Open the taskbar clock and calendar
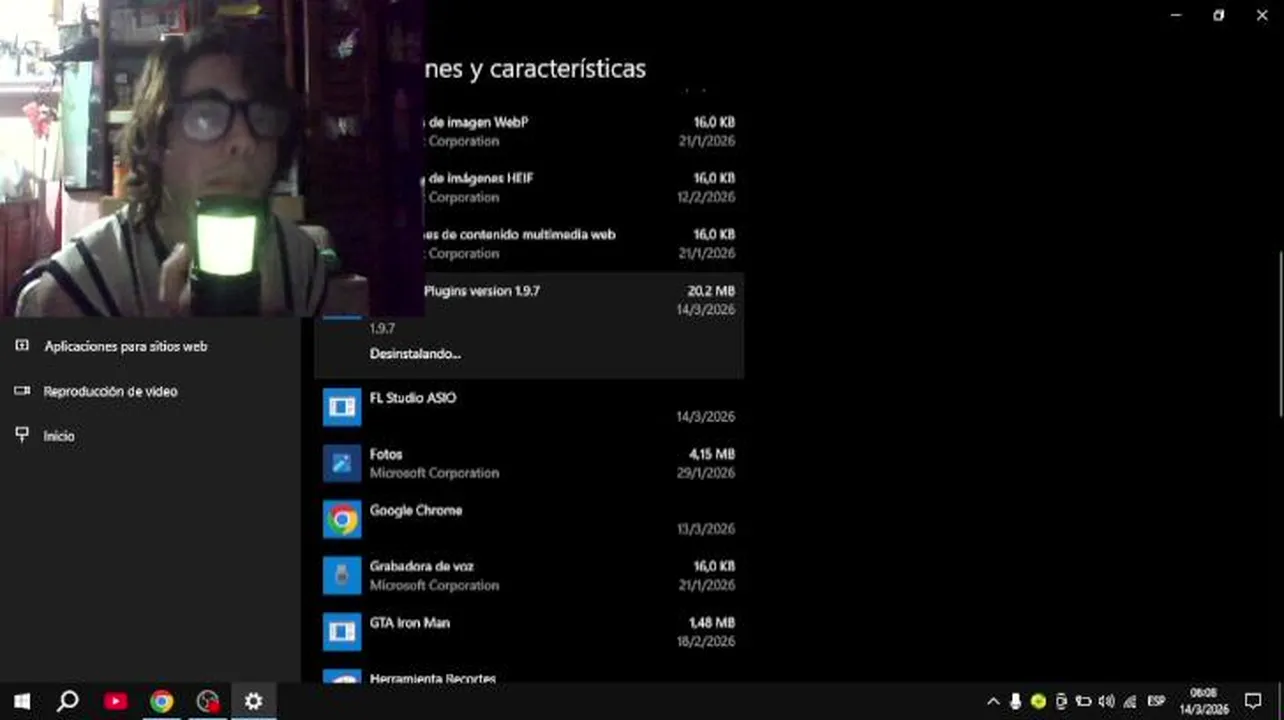The image size is (1284, 720). click(1203, 701)
